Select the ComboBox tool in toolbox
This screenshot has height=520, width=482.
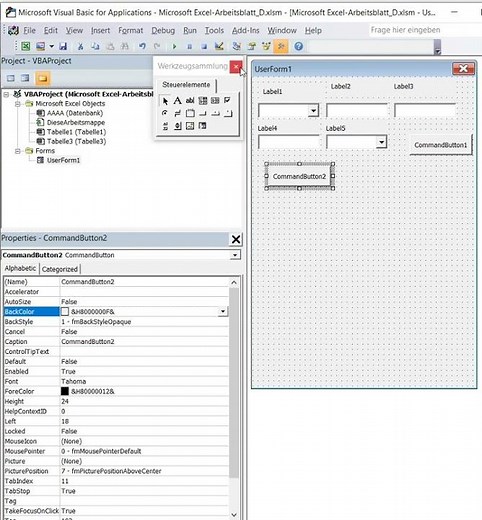203,100
